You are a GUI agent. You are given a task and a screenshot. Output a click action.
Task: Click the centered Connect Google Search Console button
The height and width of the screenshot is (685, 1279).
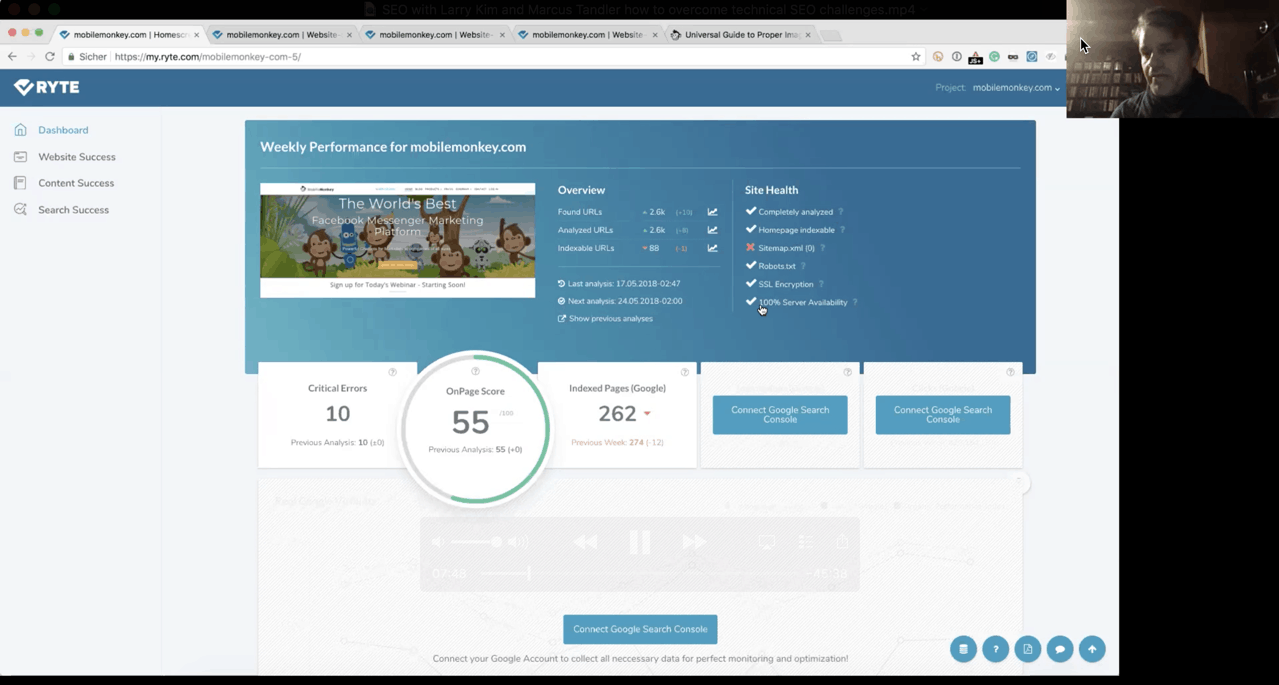[x=640, y=629]
